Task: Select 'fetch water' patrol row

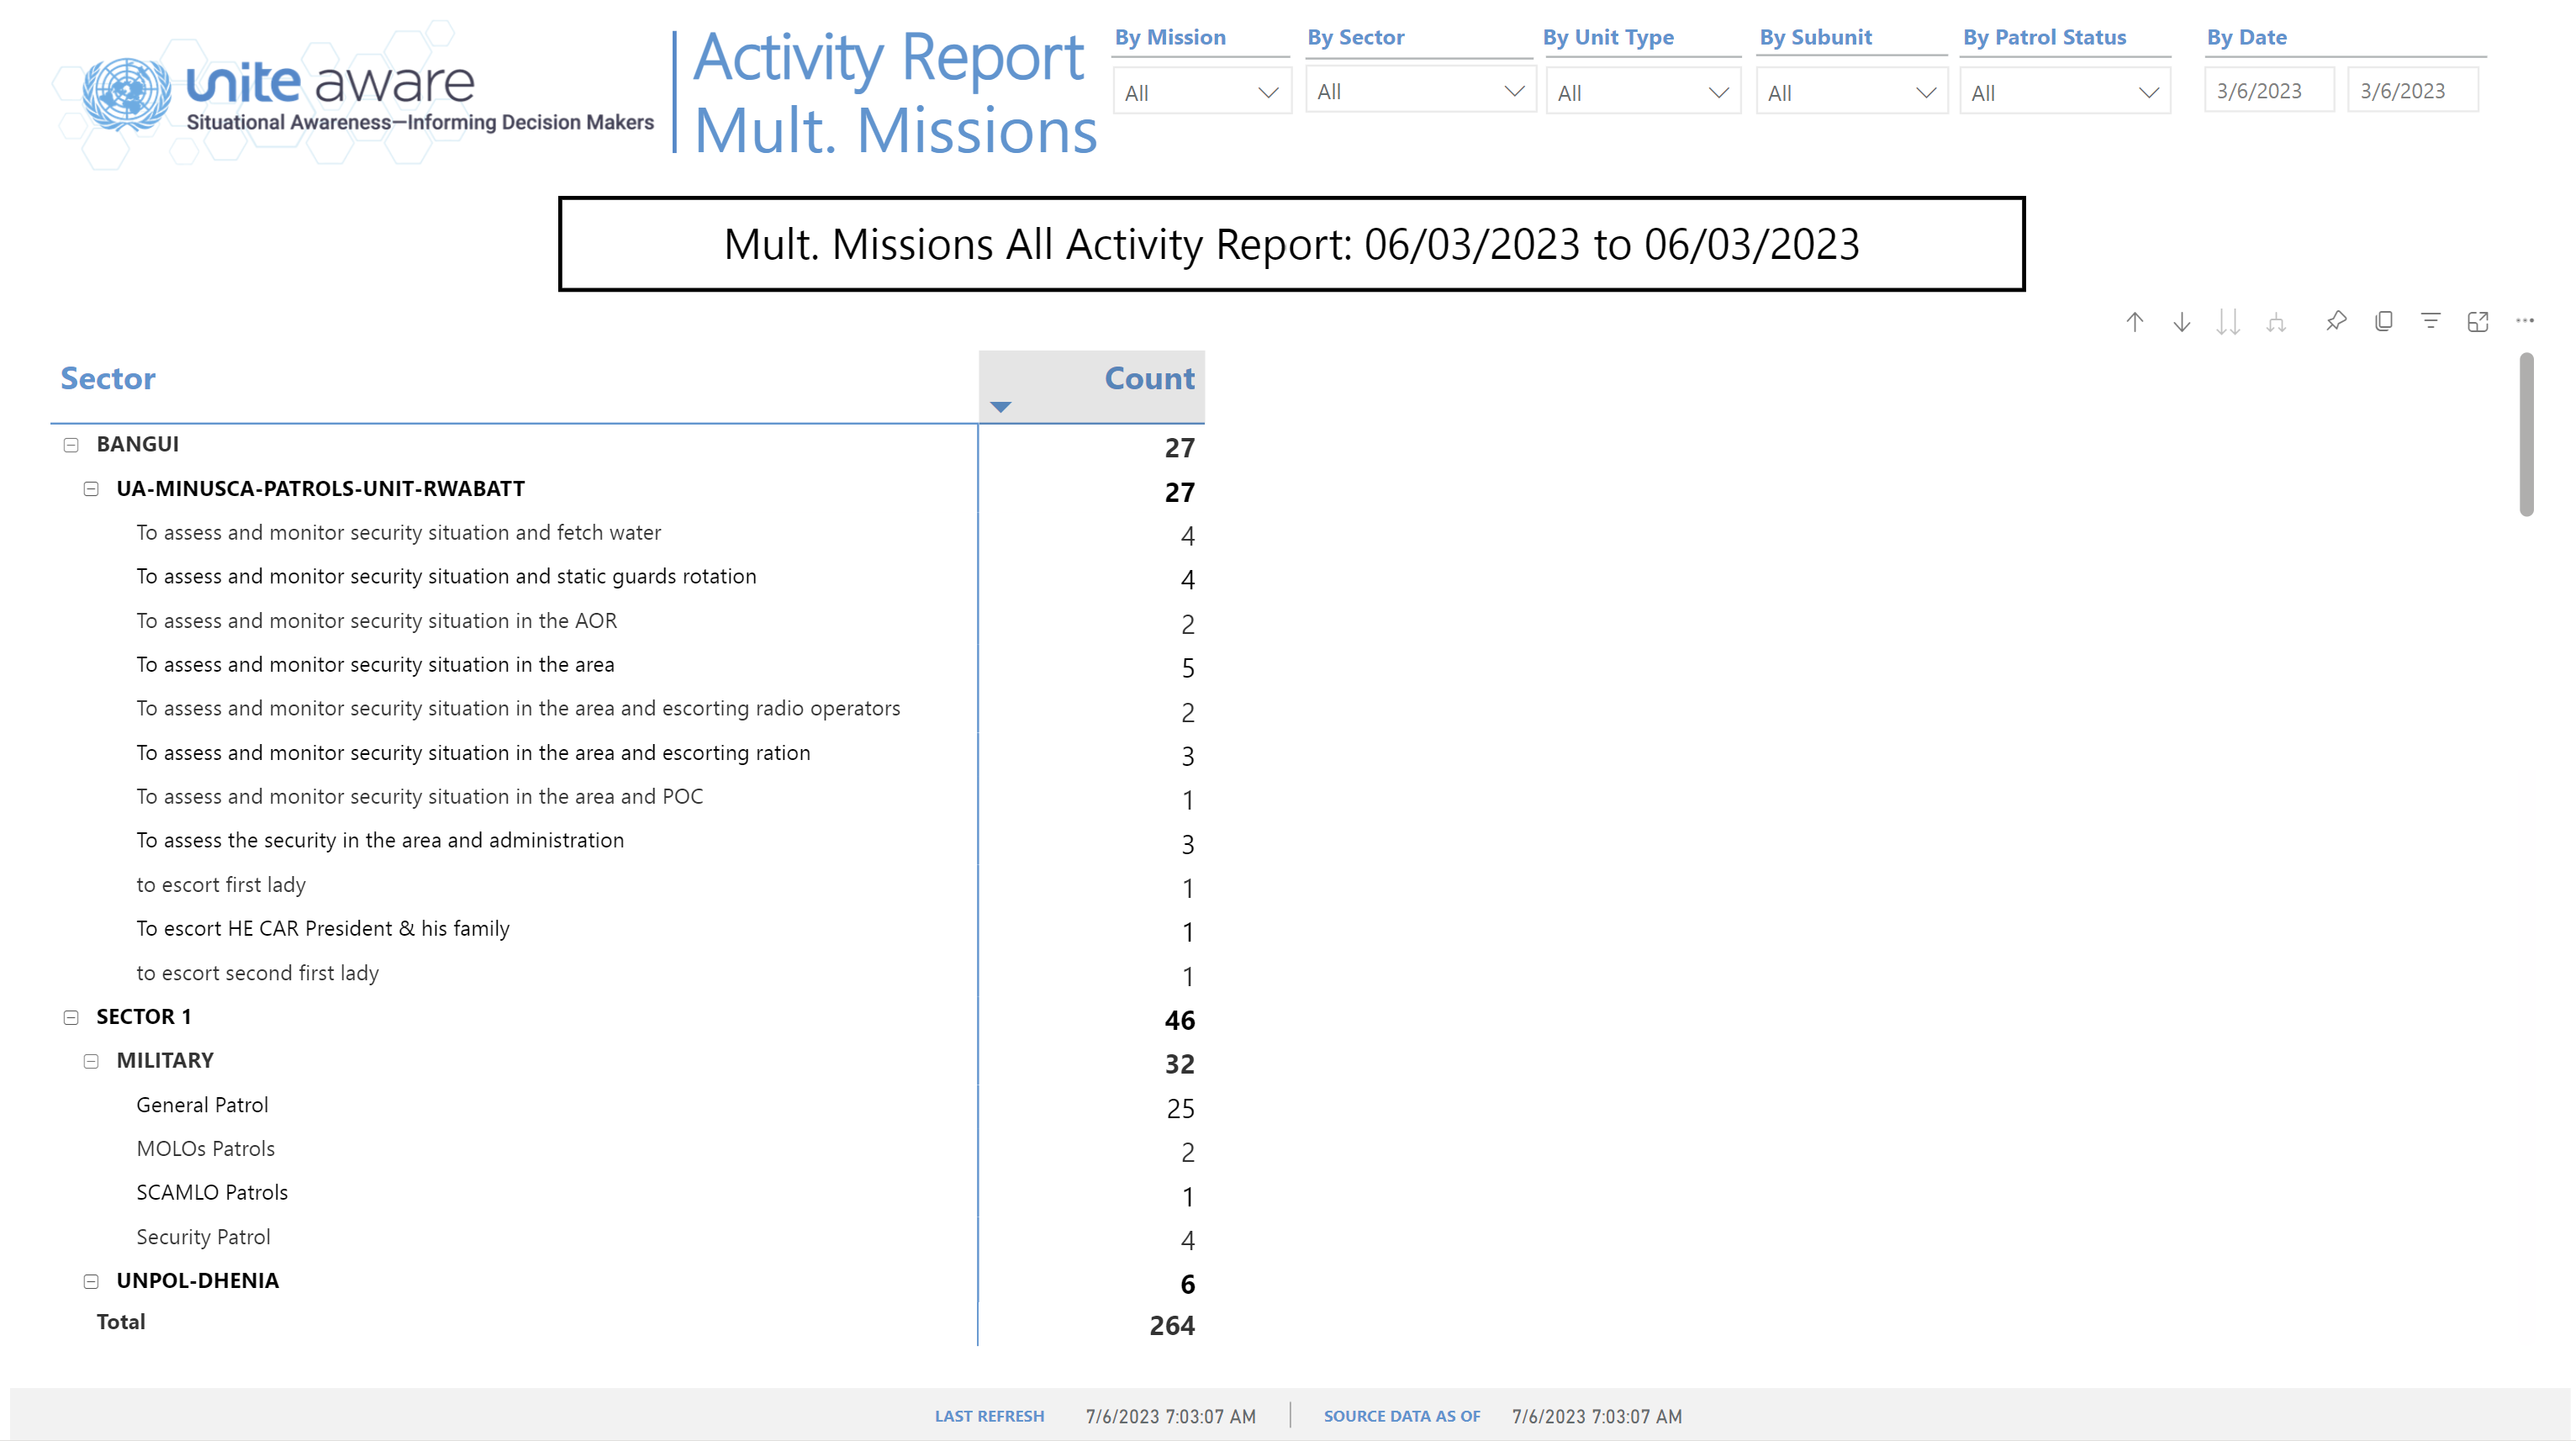Action: [627, 533]
